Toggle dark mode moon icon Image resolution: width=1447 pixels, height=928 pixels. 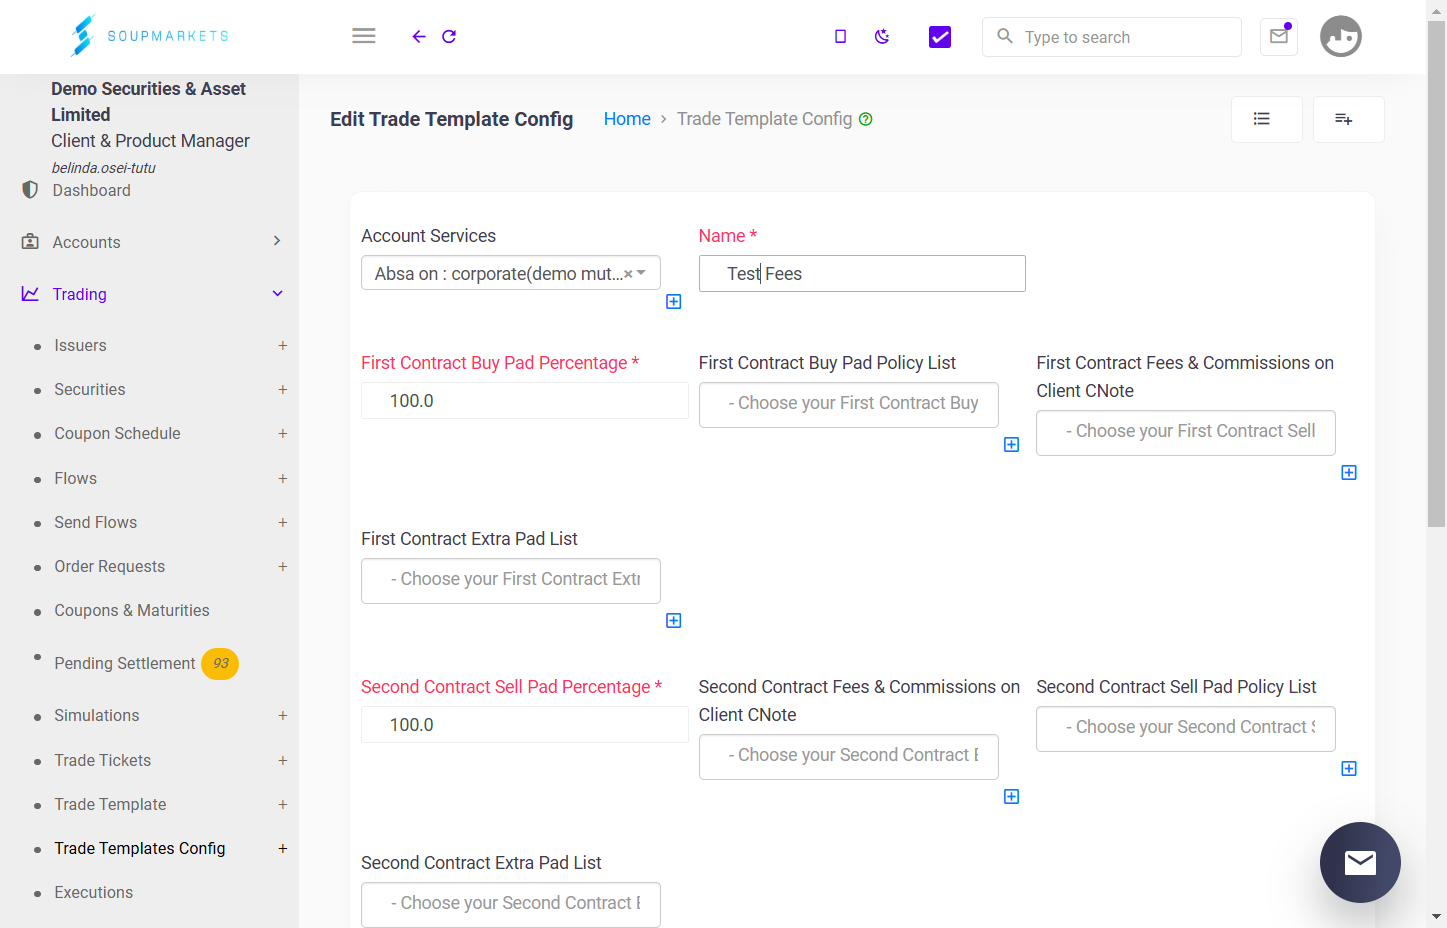pyautogui.click(x=882, y=37)
